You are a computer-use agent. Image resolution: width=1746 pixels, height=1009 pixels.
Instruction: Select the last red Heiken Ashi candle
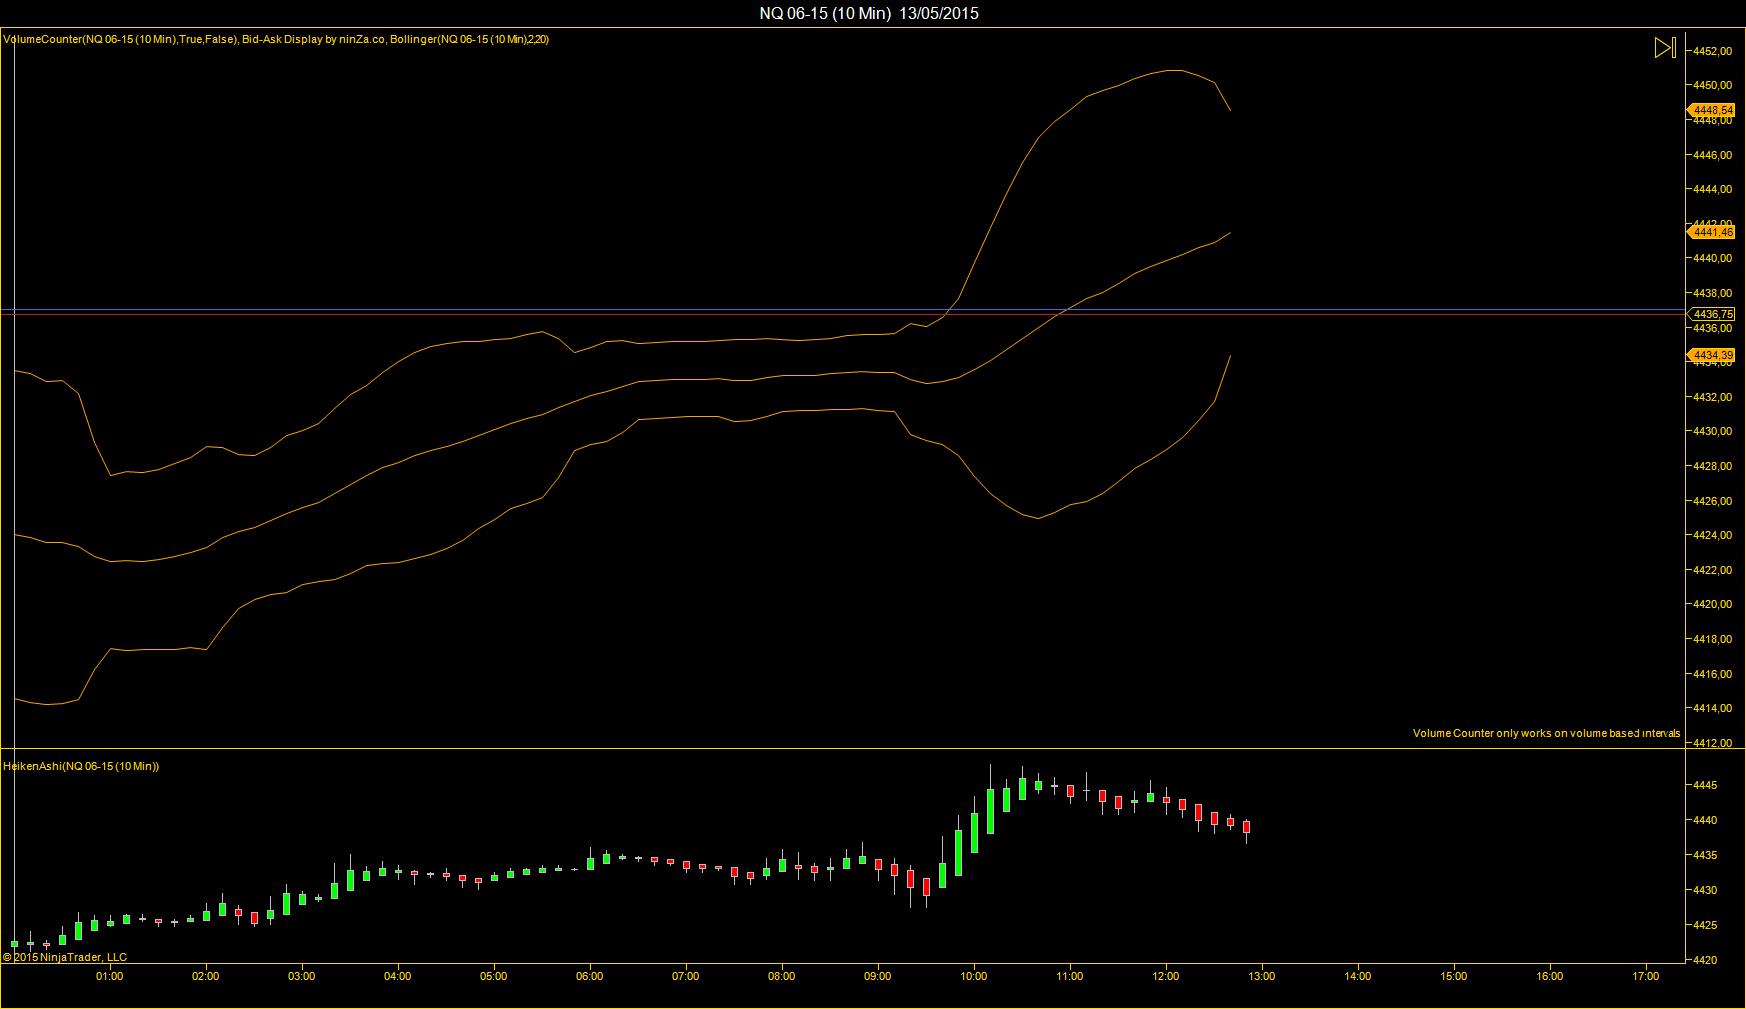pyautogui.click(x=1246, y=828)
